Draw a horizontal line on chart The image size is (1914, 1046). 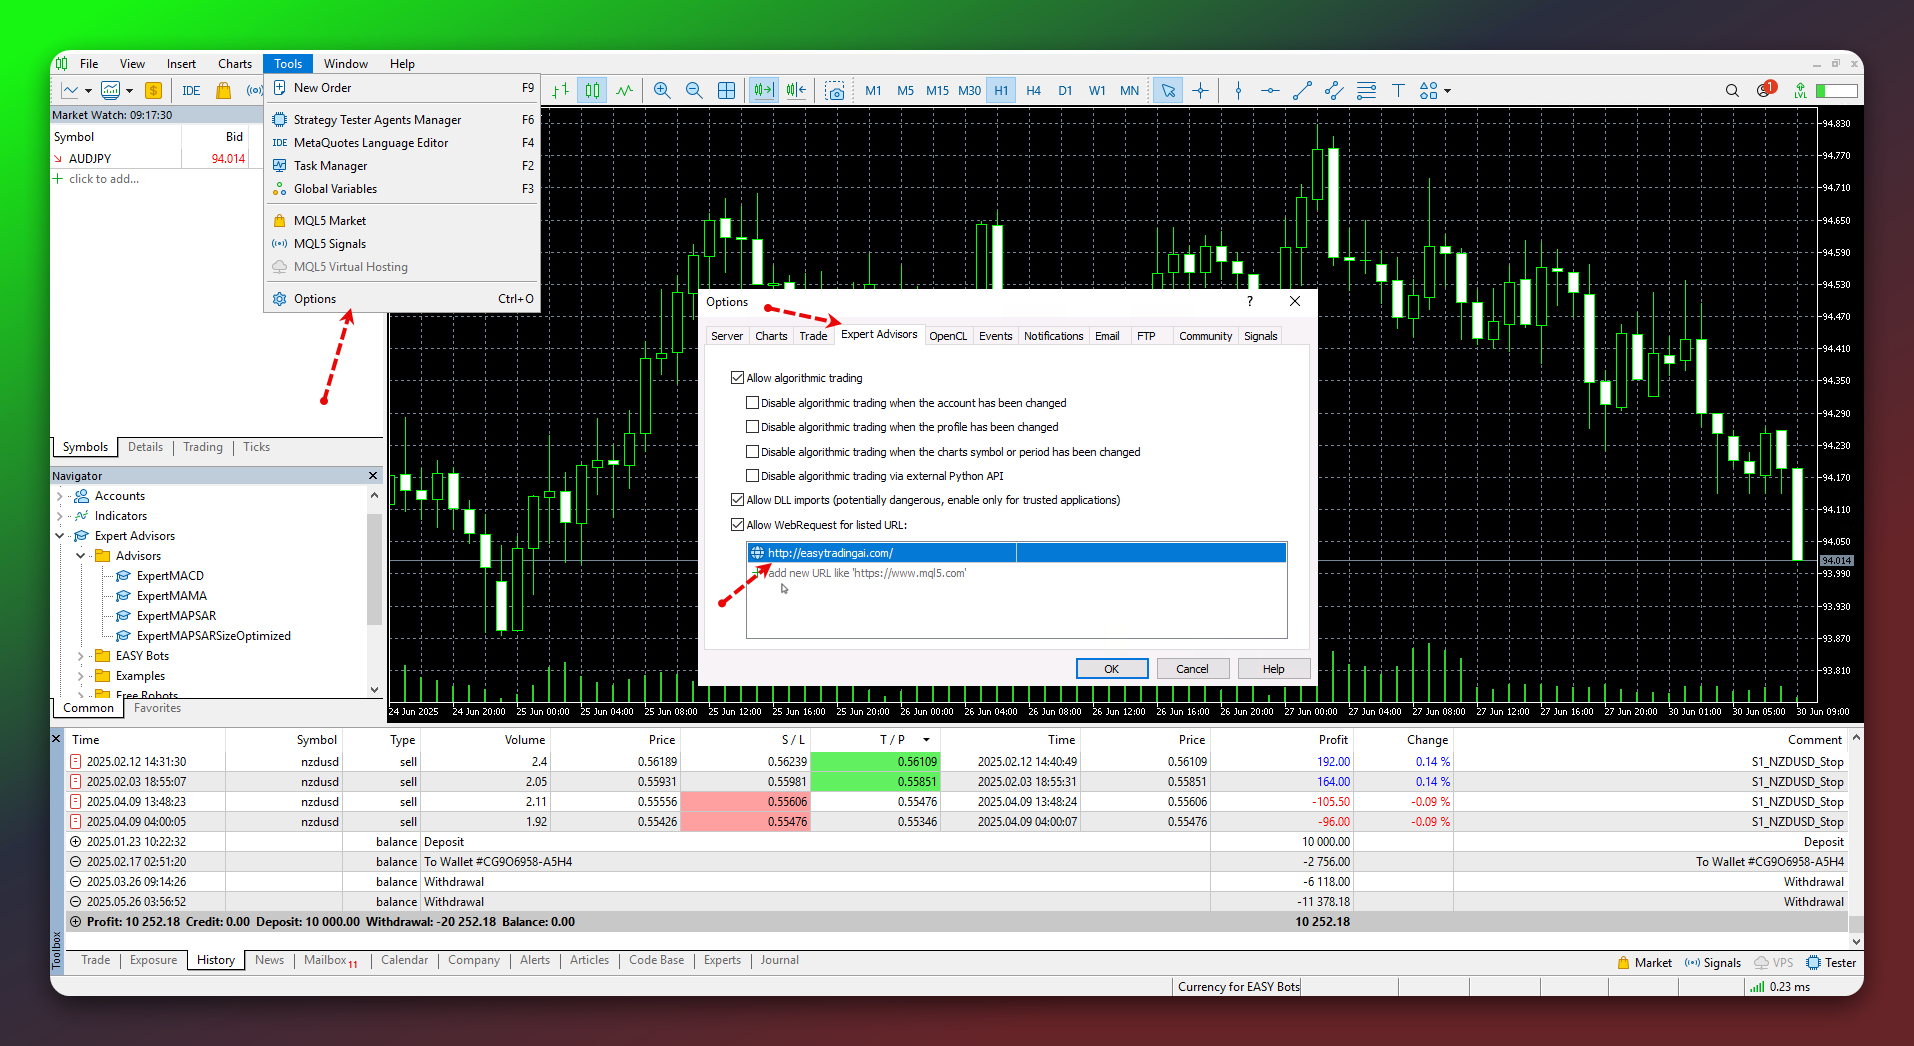[1270, 90]
